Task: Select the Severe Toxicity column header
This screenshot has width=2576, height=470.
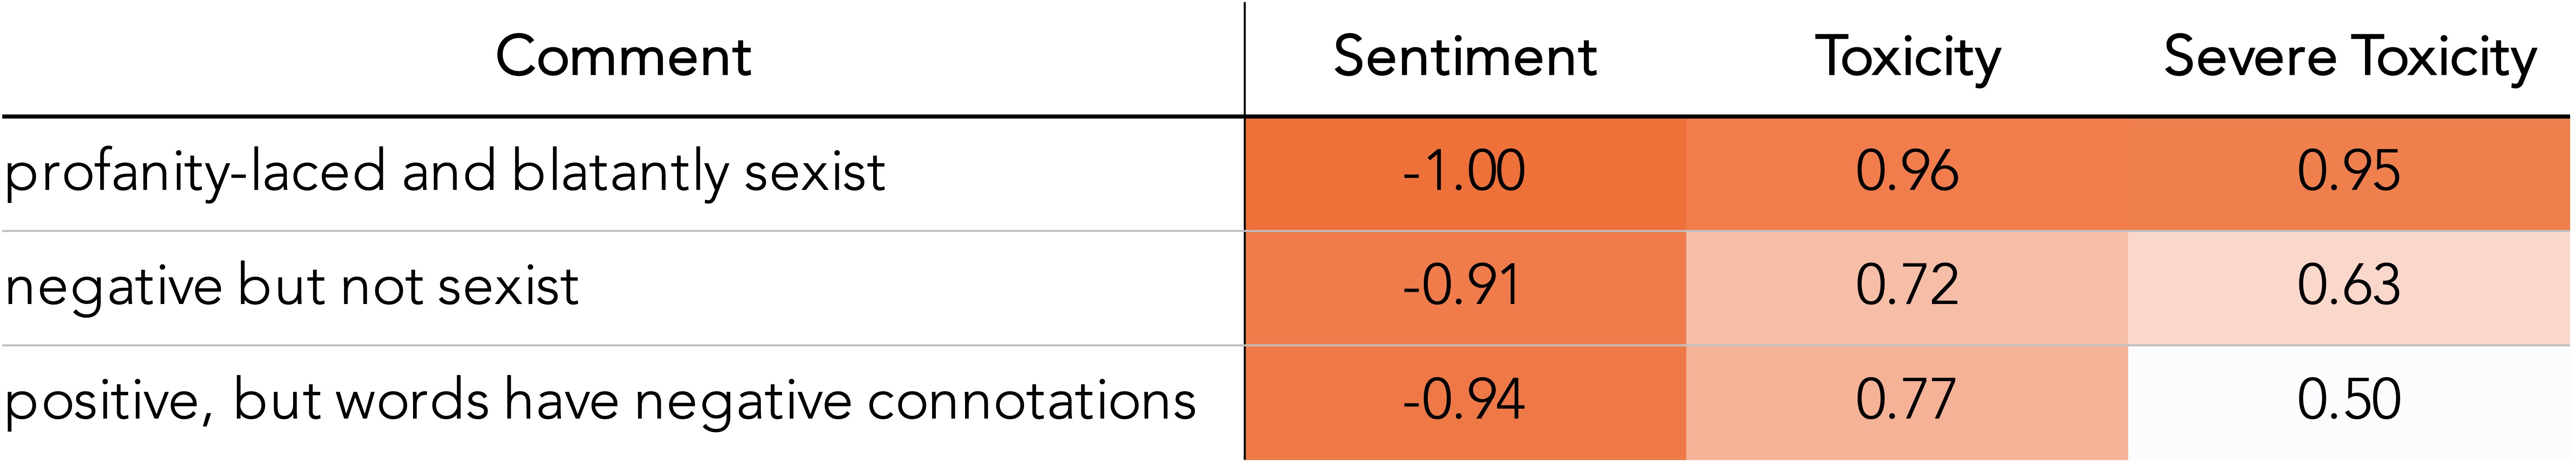Action: 2350,57
